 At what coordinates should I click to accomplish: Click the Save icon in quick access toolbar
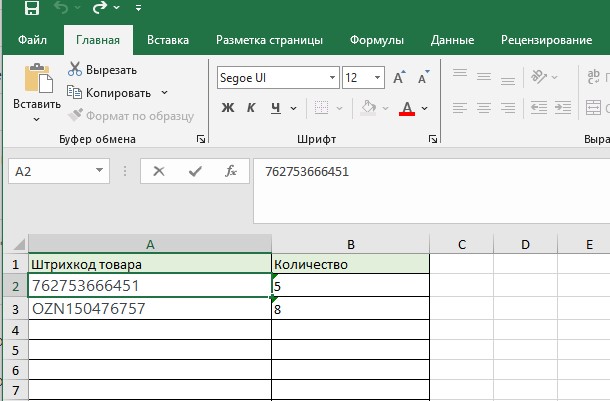click(31, 10)
